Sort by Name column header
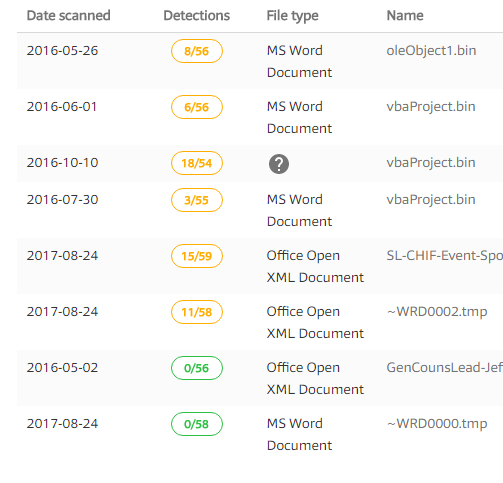This screenshot has height=483, width=503. point(405,16)
